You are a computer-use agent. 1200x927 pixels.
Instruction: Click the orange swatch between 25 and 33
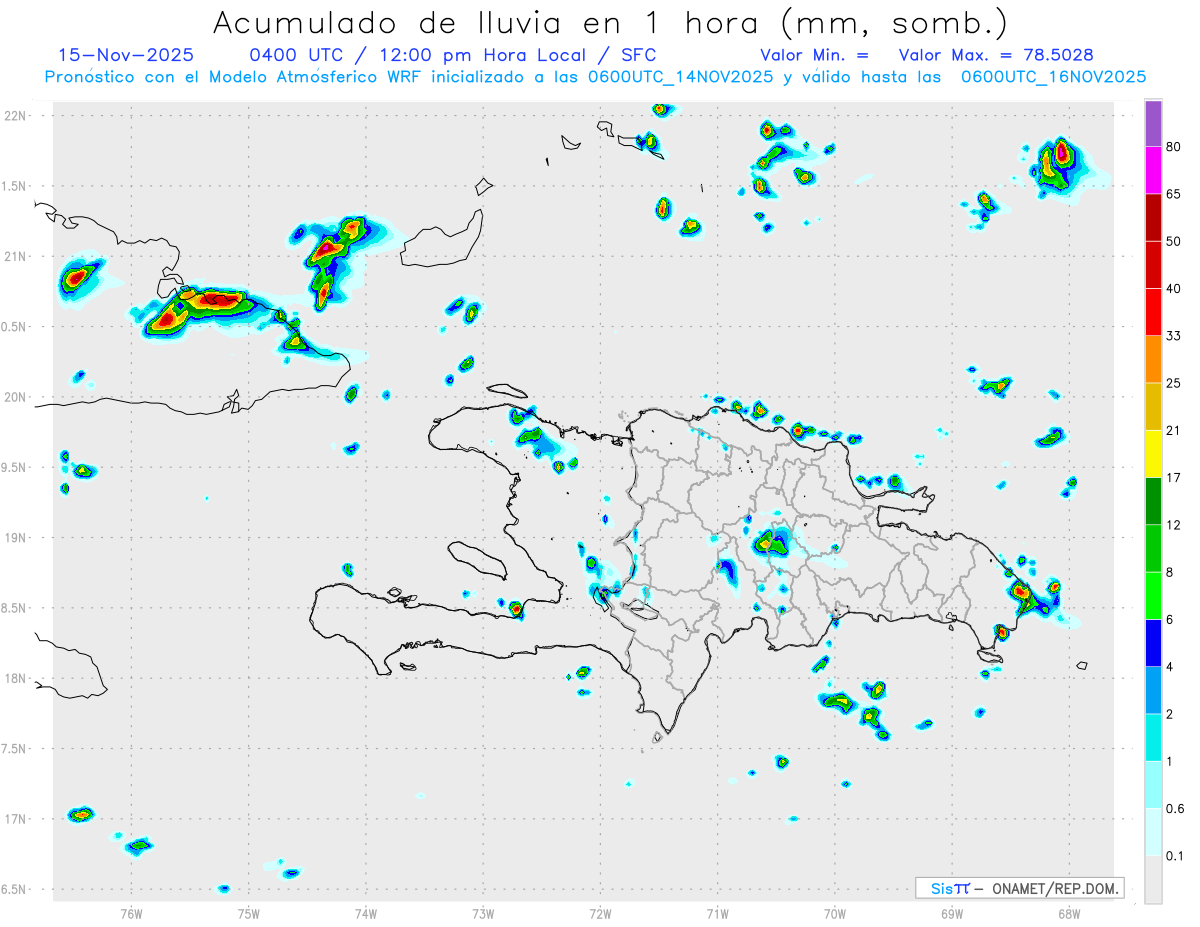click(1153, 359)
